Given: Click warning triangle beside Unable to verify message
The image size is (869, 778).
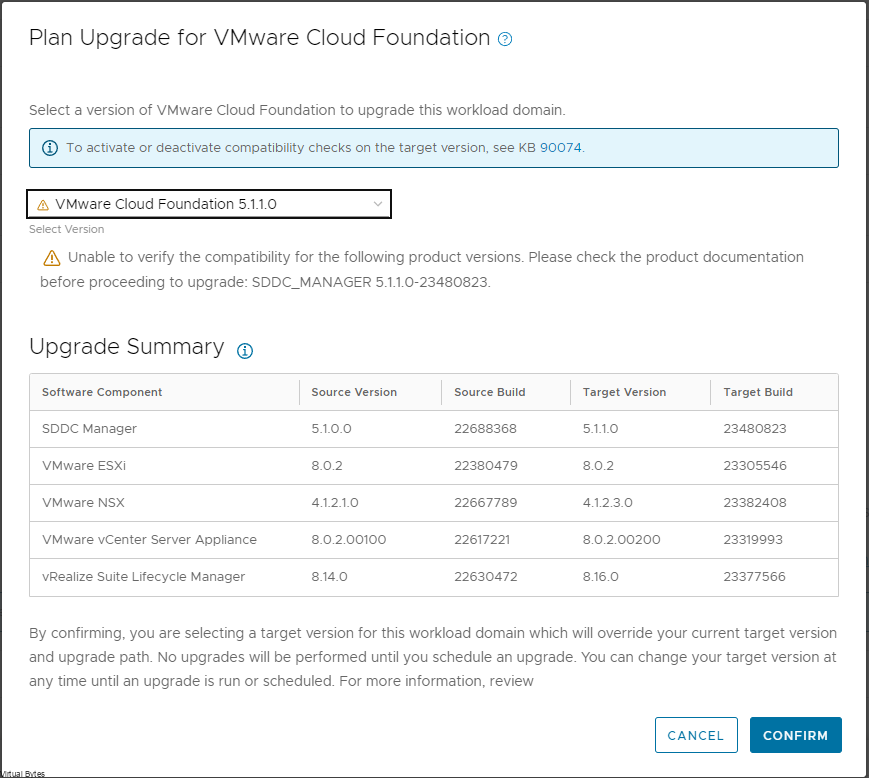Looking at the screenshot, I should pyautogui.click(x=52, y=258).
